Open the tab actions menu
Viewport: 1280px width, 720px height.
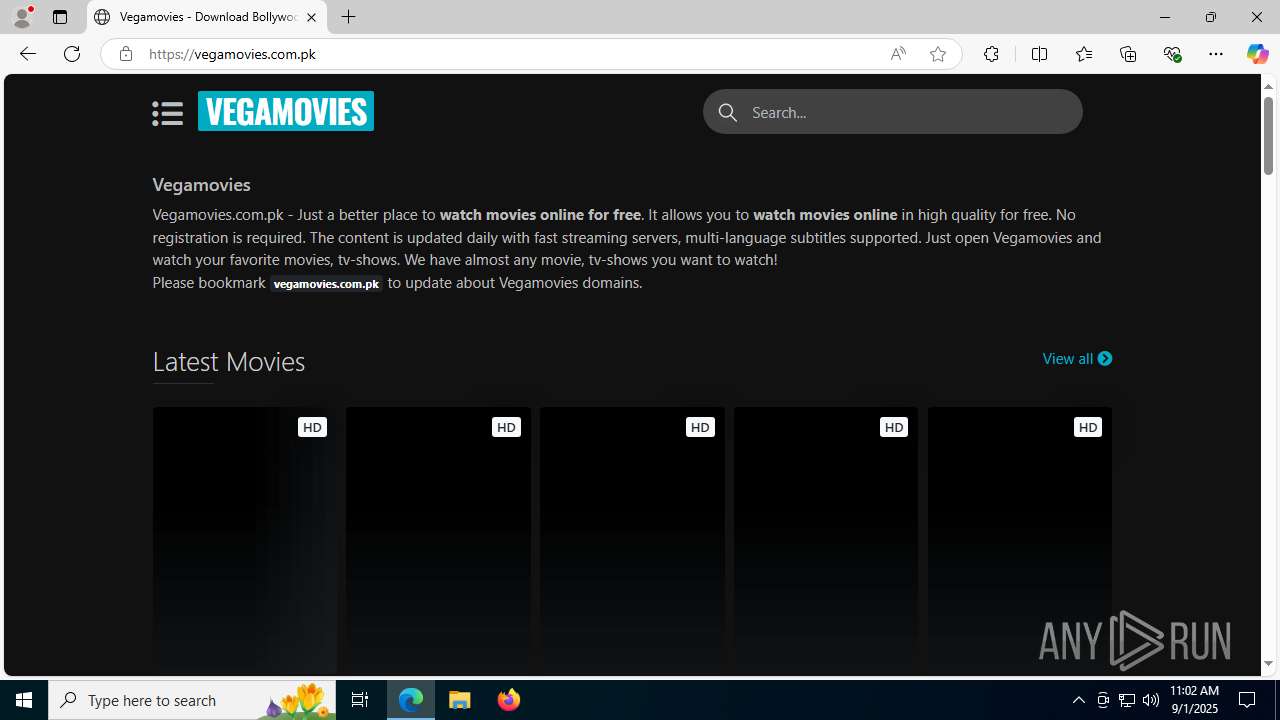coord(60,17)
